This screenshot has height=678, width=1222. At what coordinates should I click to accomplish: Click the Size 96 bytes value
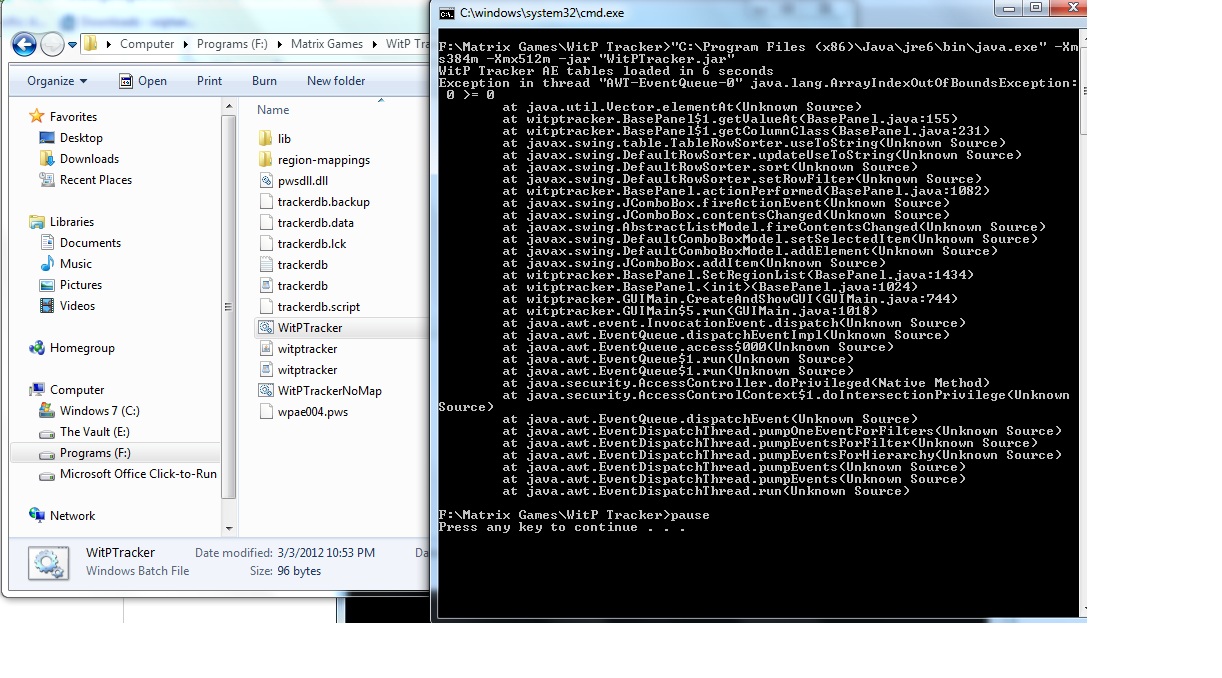(299, 571)
